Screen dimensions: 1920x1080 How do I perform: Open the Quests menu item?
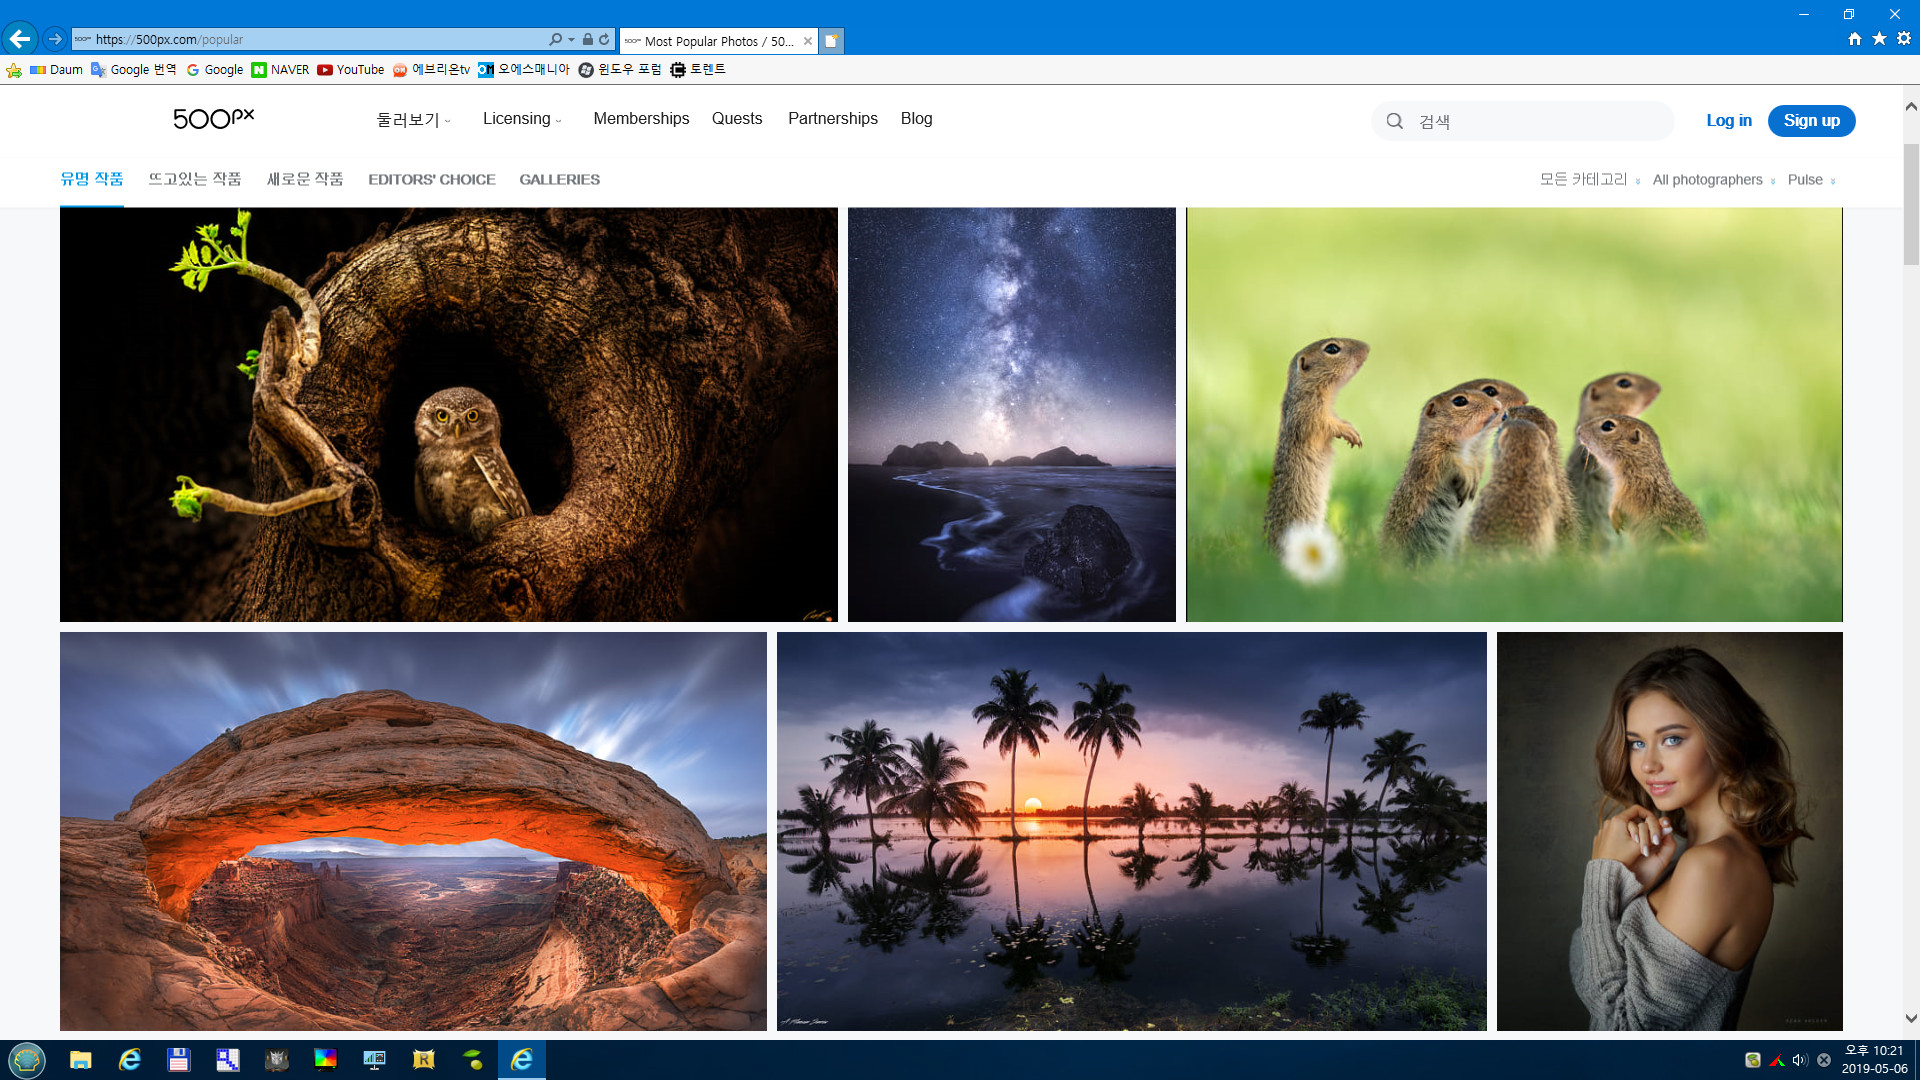[x=737, y=119]
